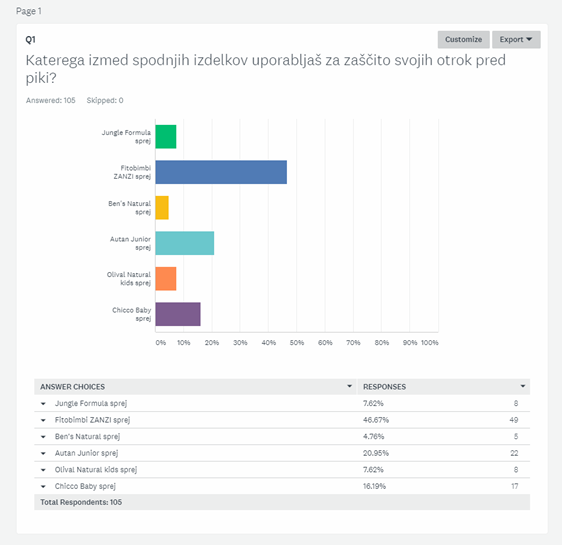Expand arrow beside Olival Natural kids sprej
This screenshot has width=562, height=545.
click(x=43, y=470)
